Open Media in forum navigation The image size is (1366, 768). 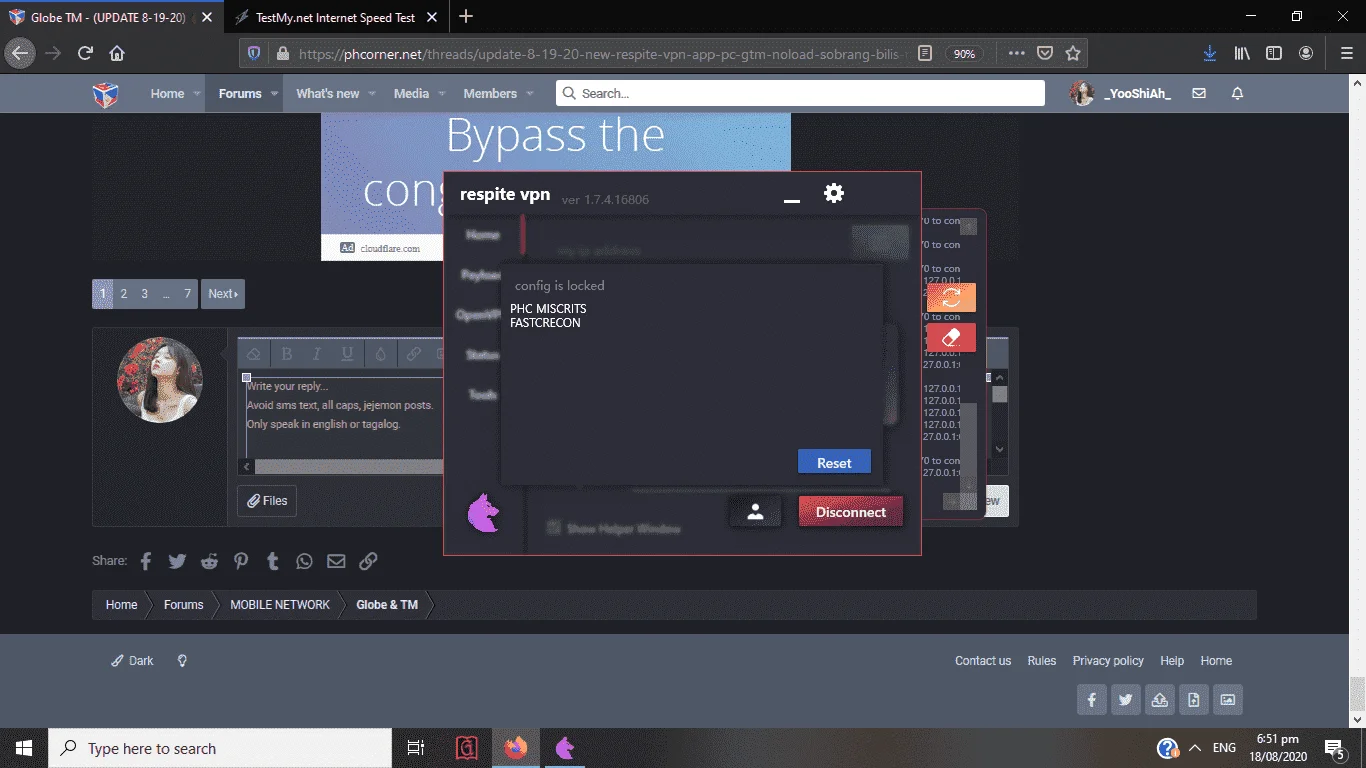(411, 94)
